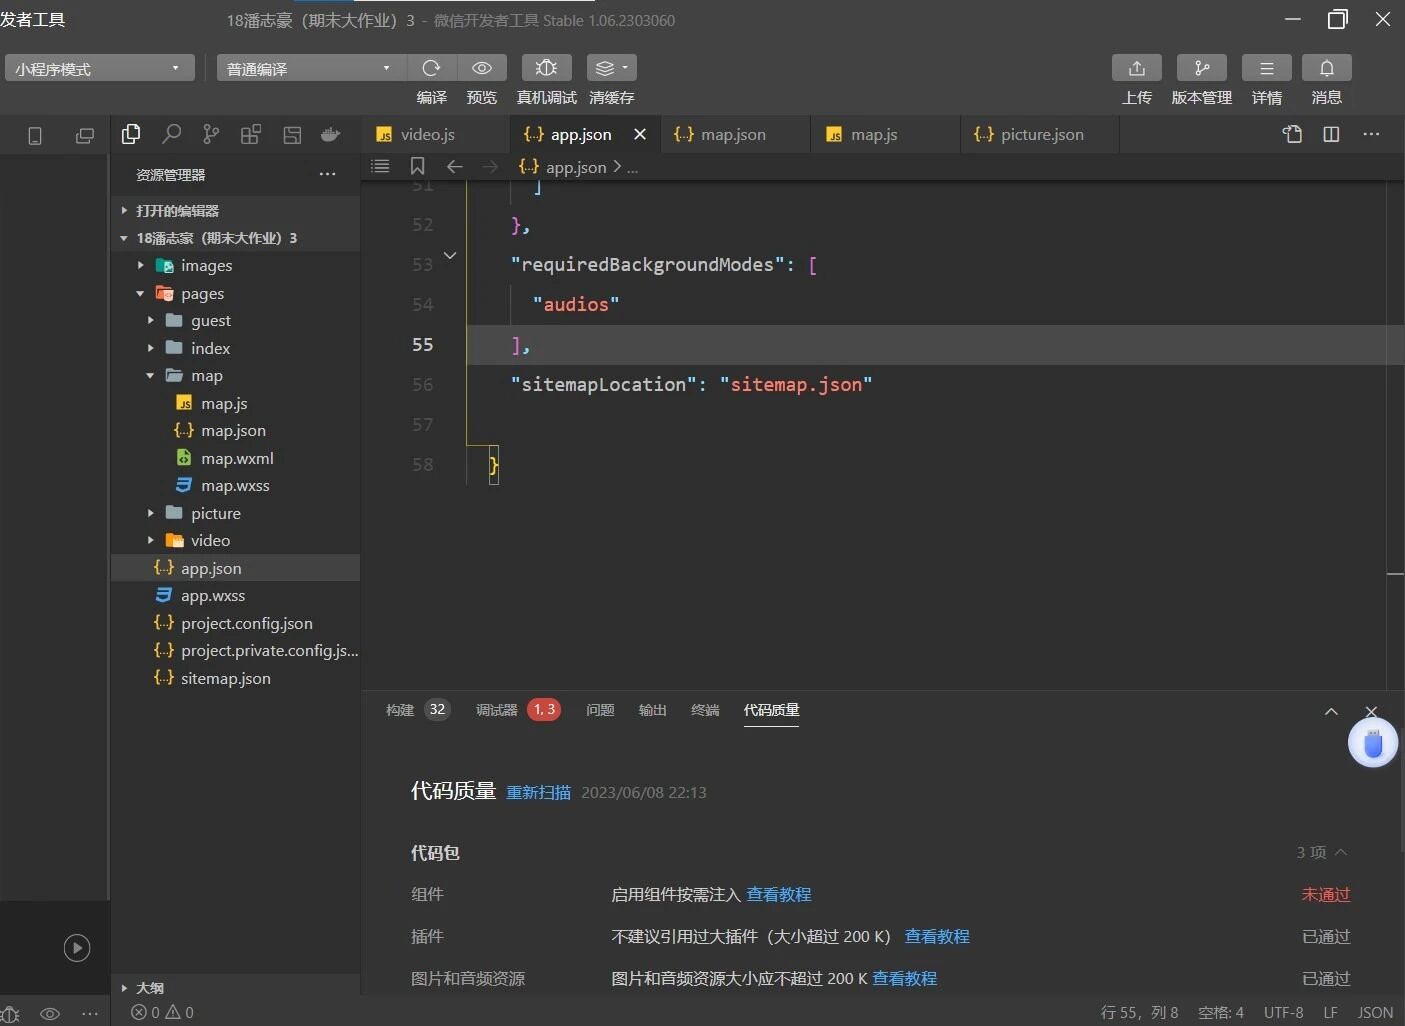Image resolution: width=1405 pixels, height=1026 pixels.
Task: Click the upload icon button
Action: coord(1137,68)
